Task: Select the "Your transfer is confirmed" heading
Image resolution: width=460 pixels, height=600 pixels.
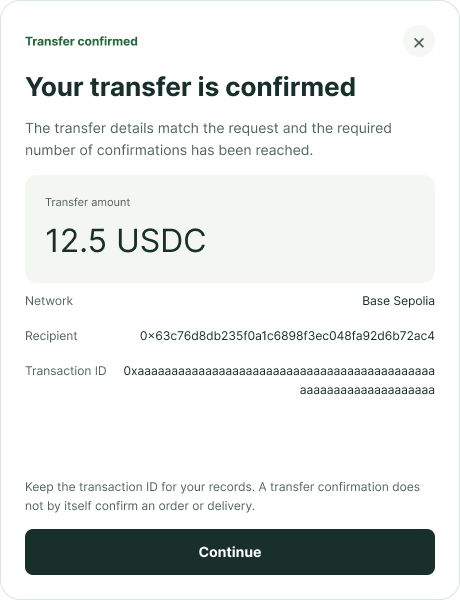Action: click(x=190, y=87)
